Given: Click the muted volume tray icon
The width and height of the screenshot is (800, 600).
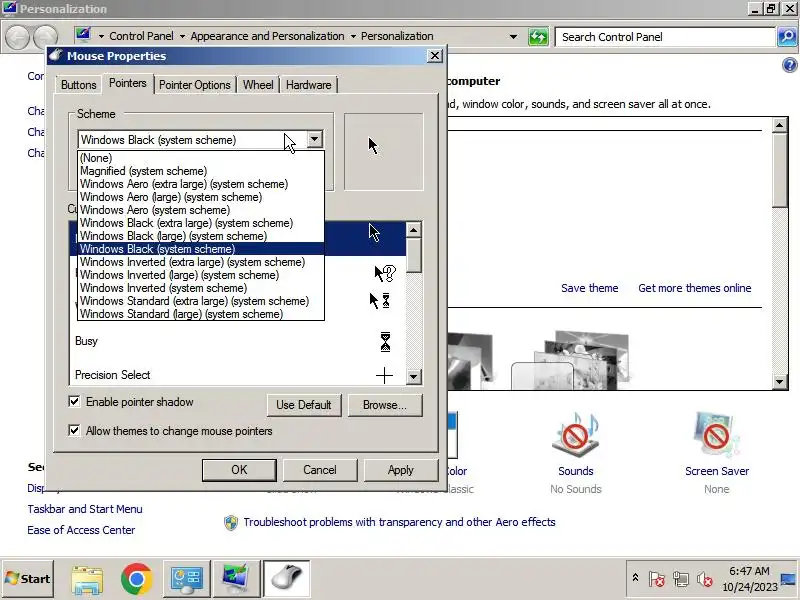Looking at the screenshot, I should coord(705,579).
